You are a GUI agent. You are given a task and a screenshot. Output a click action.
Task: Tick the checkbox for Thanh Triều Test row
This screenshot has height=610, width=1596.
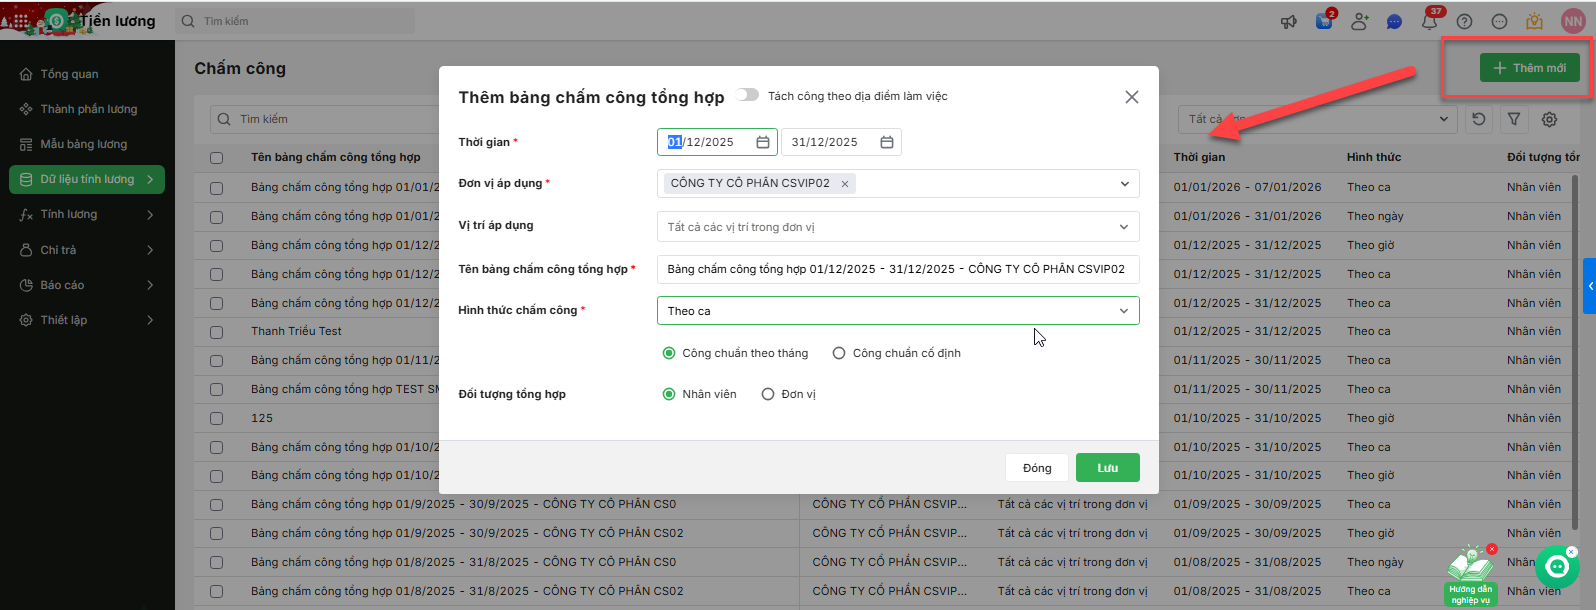216,332
